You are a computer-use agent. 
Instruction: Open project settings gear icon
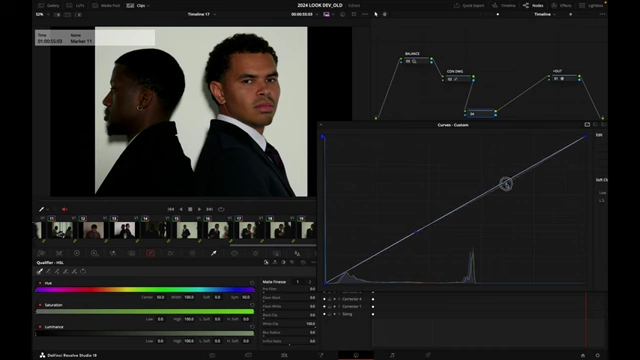598,356
